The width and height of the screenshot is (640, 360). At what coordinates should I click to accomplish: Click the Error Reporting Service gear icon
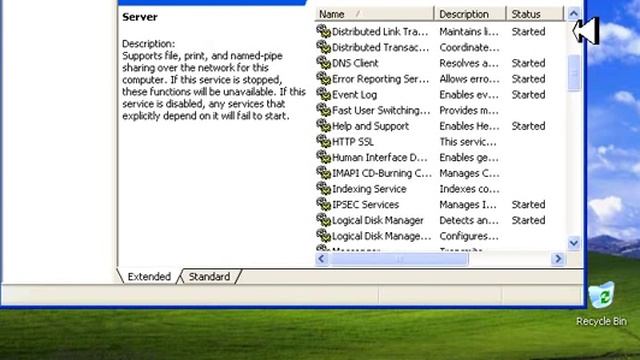323,79
